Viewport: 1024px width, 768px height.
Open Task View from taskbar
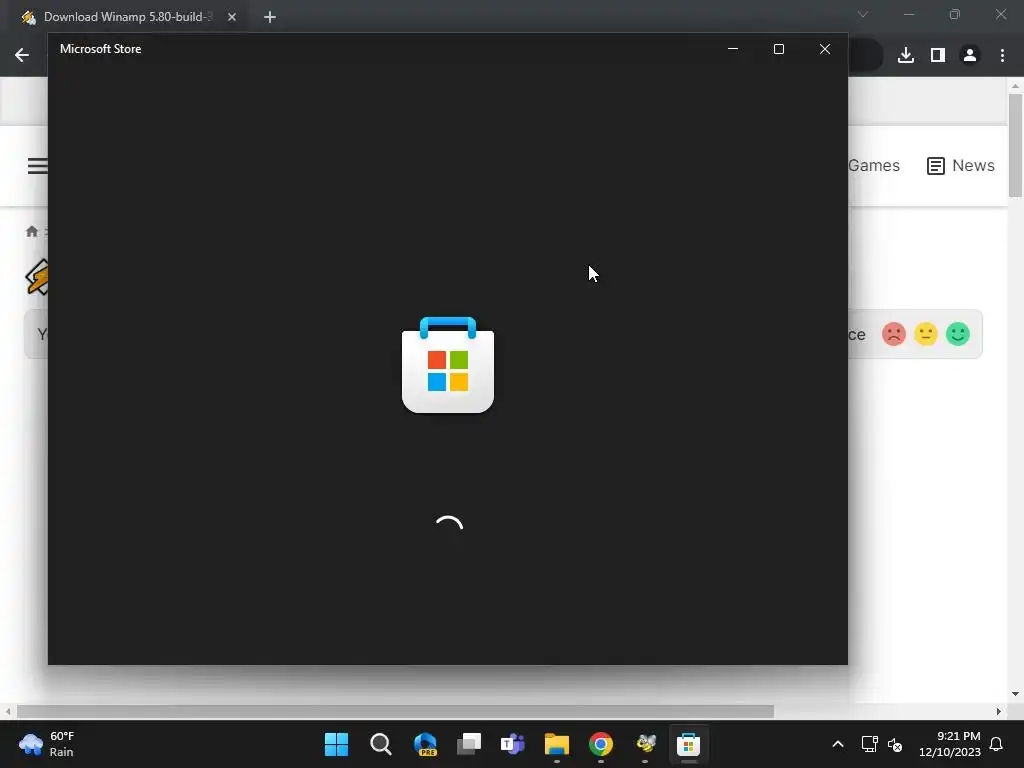469,744
